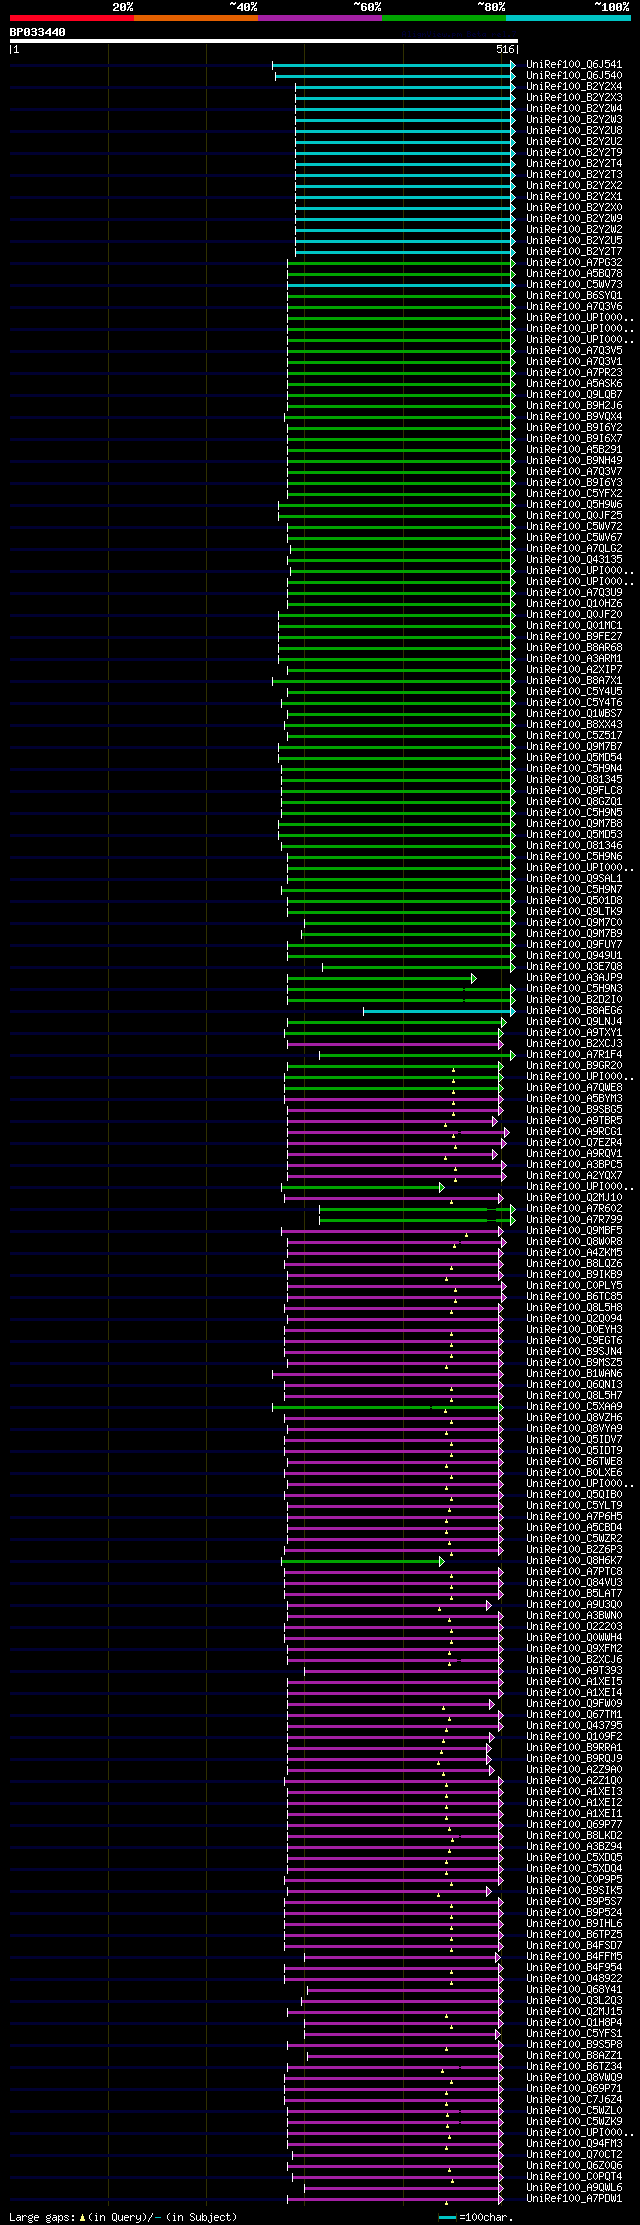Open hit UniRef100_B2Y2U8
Viewport: 640px width, 2225px height.
click(x=574, y=130)
